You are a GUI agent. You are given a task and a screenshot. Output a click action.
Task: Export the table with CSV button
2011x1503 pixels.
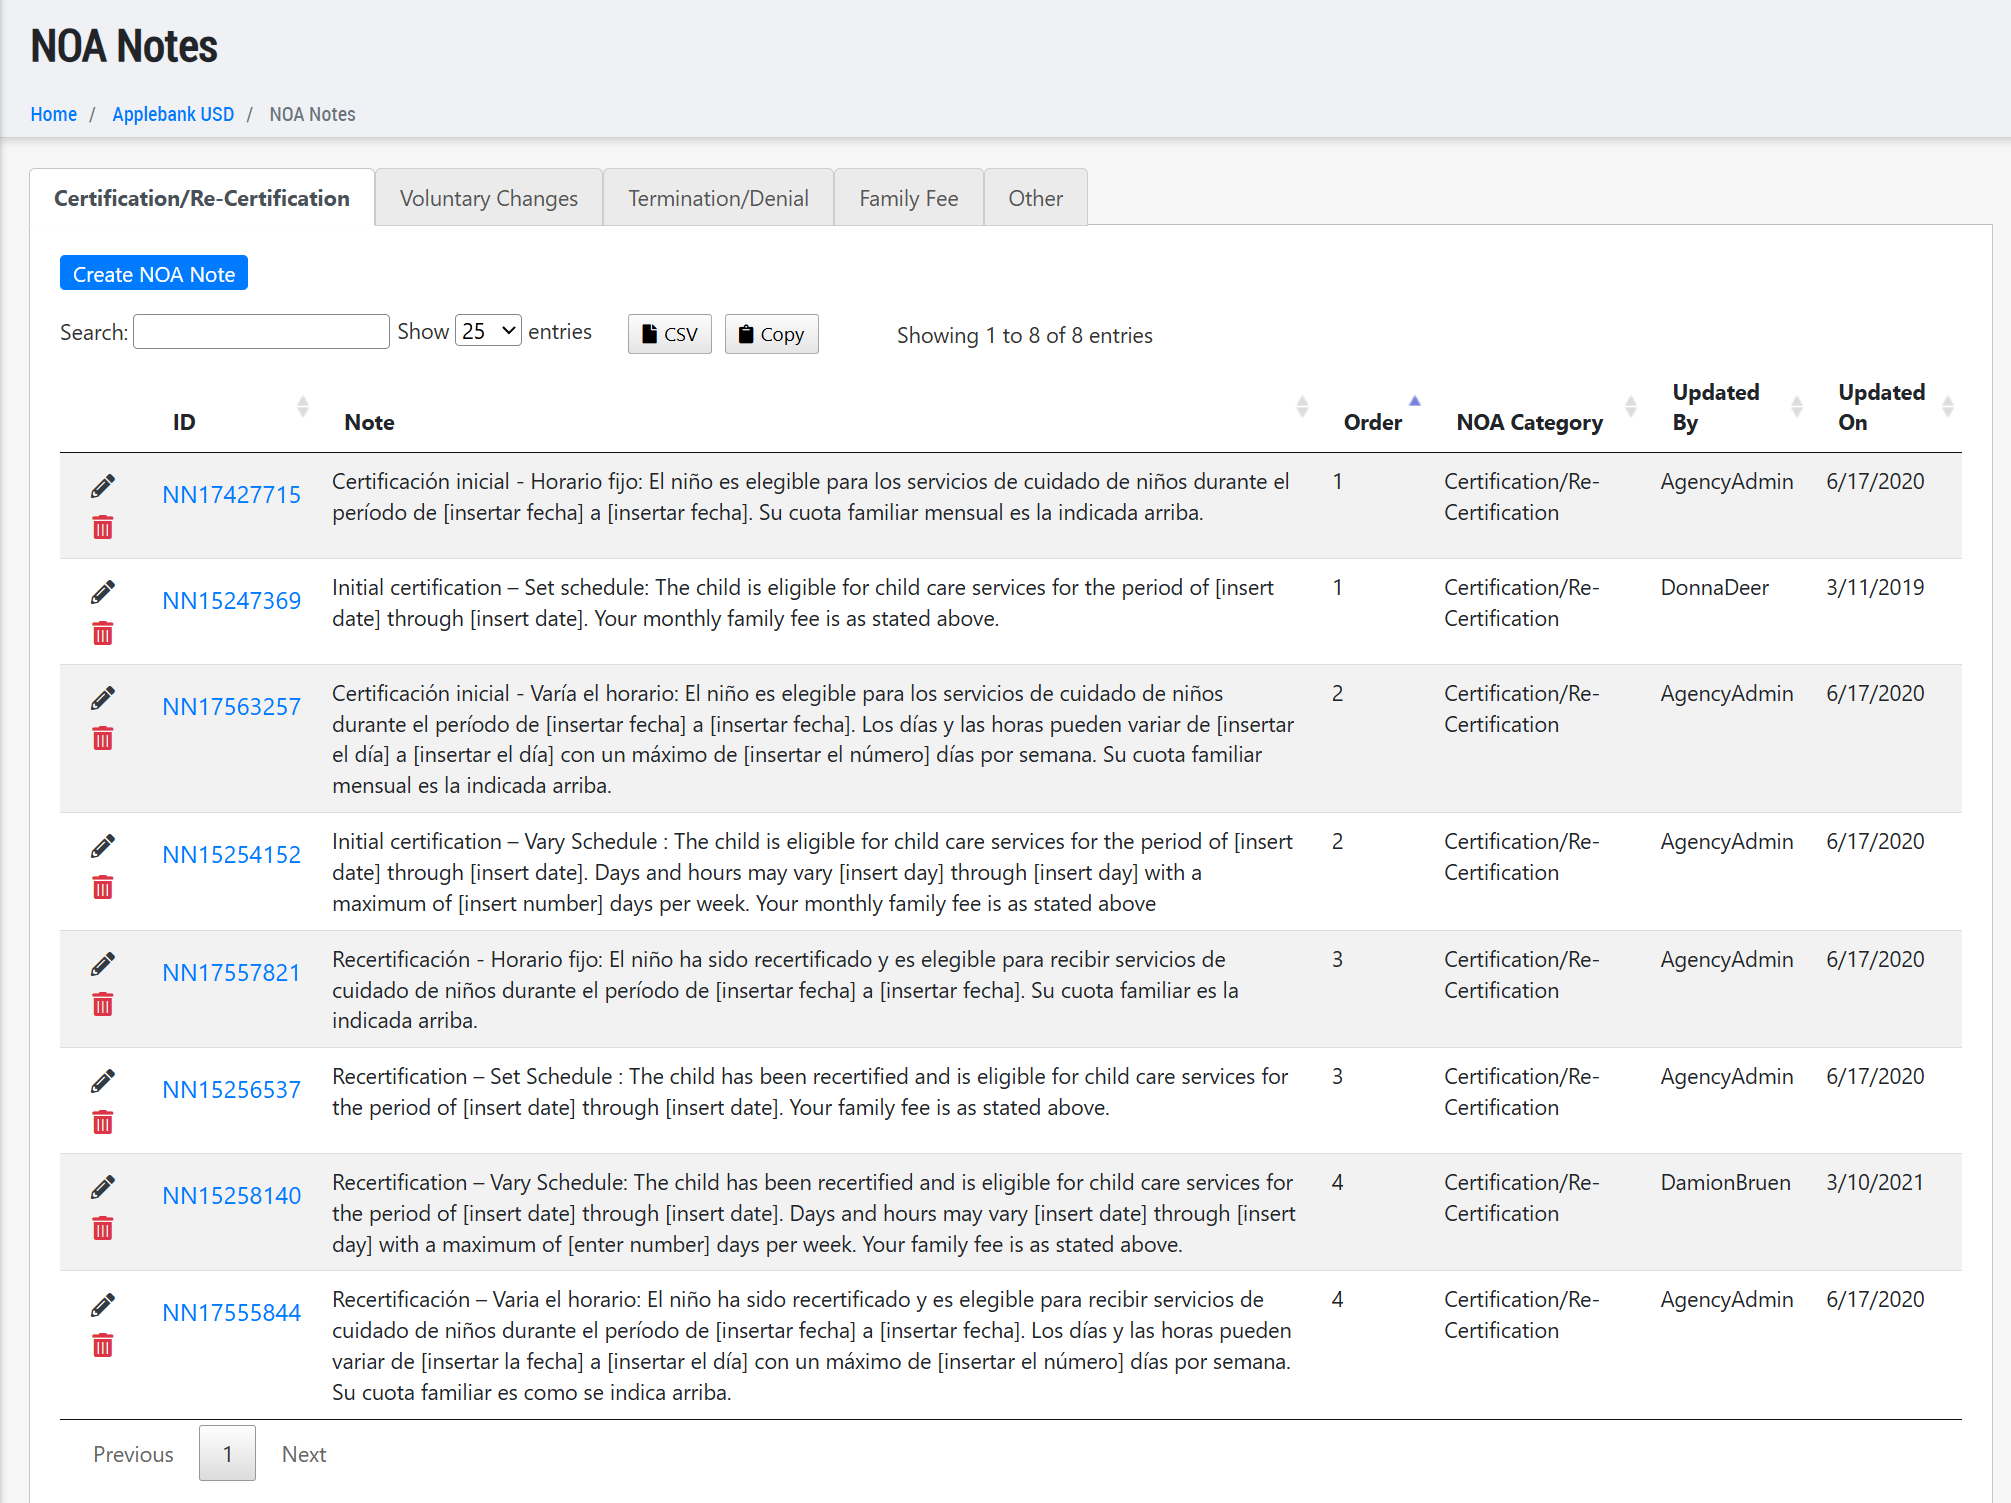(669, 334)
